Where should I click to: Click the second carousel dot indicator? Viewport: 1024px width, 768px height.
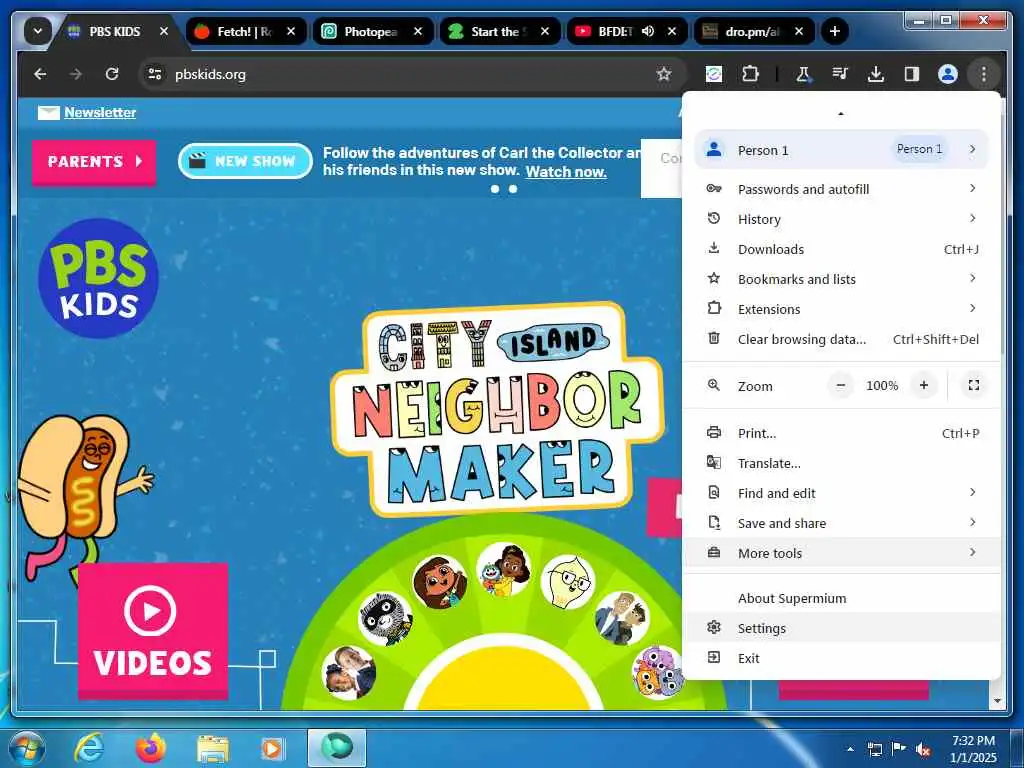[x=513, y=189]
